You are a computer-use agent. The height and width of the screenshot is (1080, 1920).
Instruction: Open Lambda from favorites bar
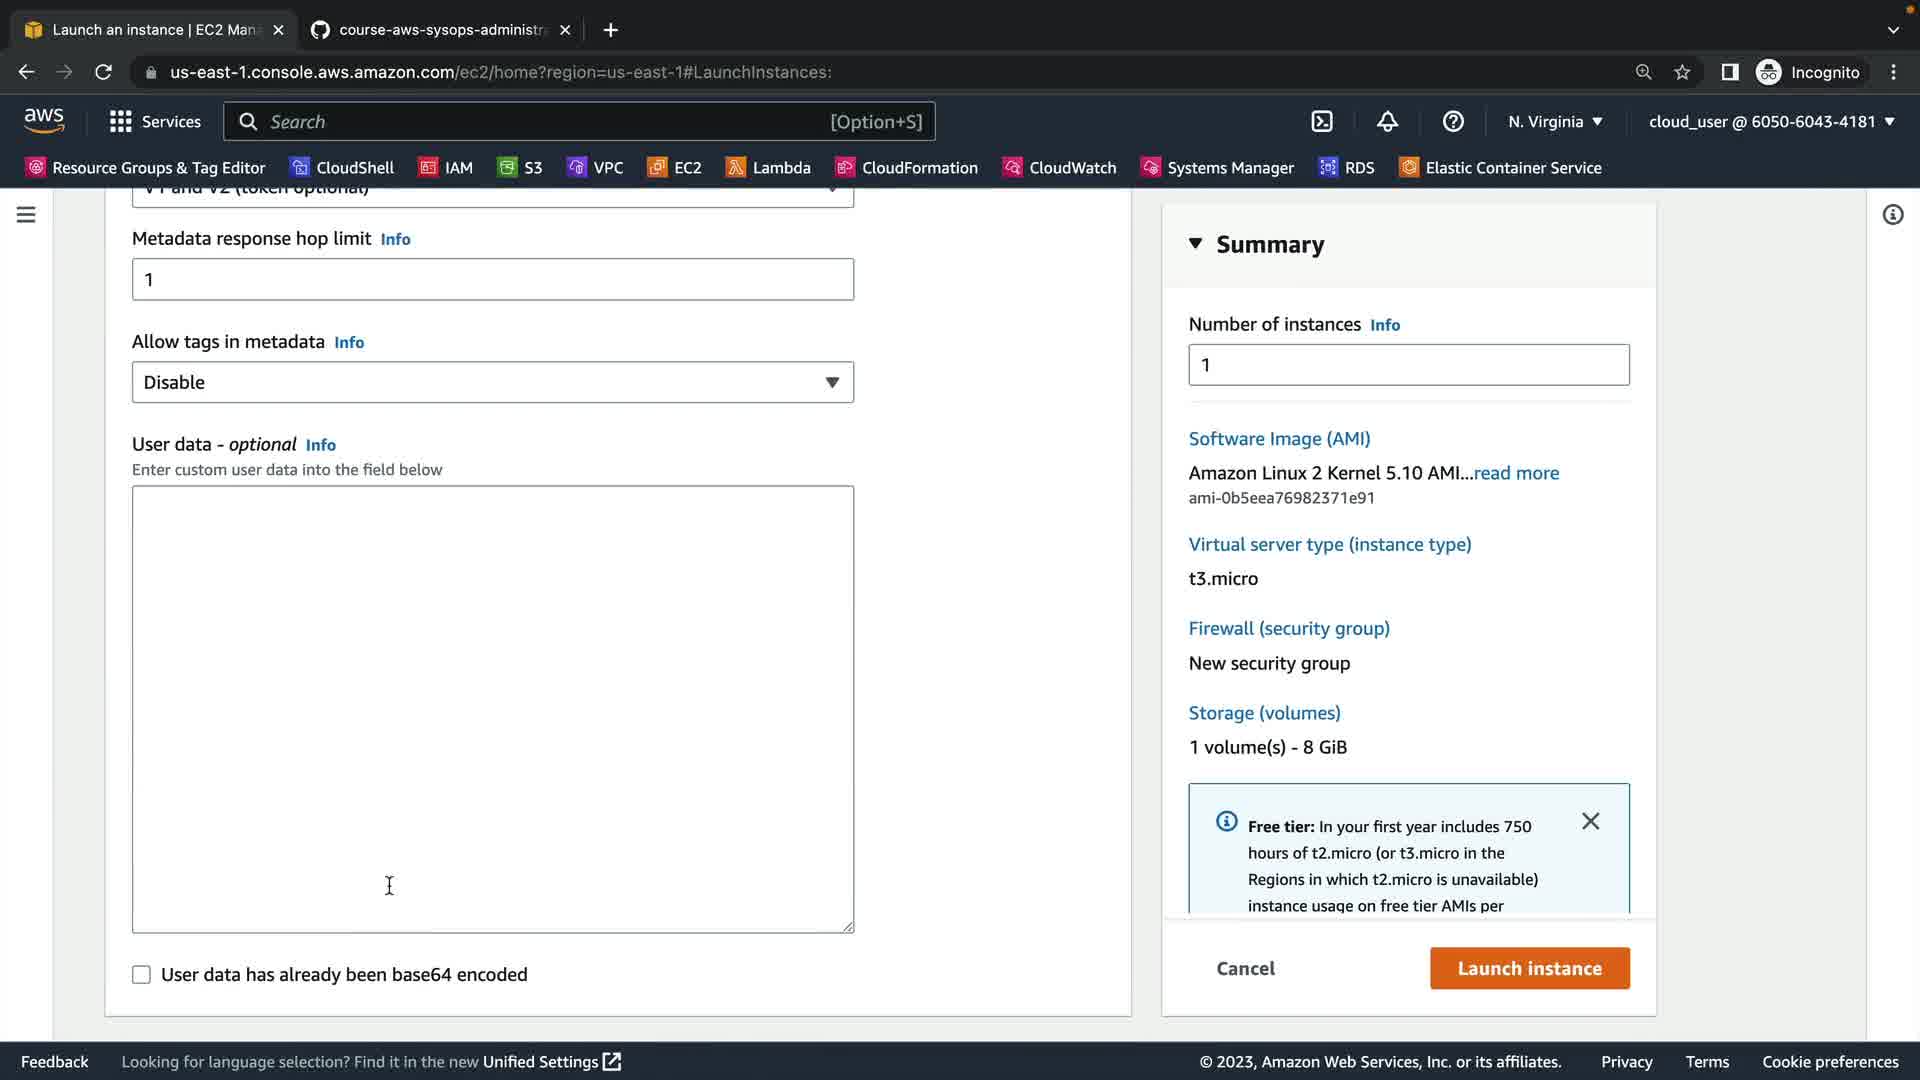[768, 167]
